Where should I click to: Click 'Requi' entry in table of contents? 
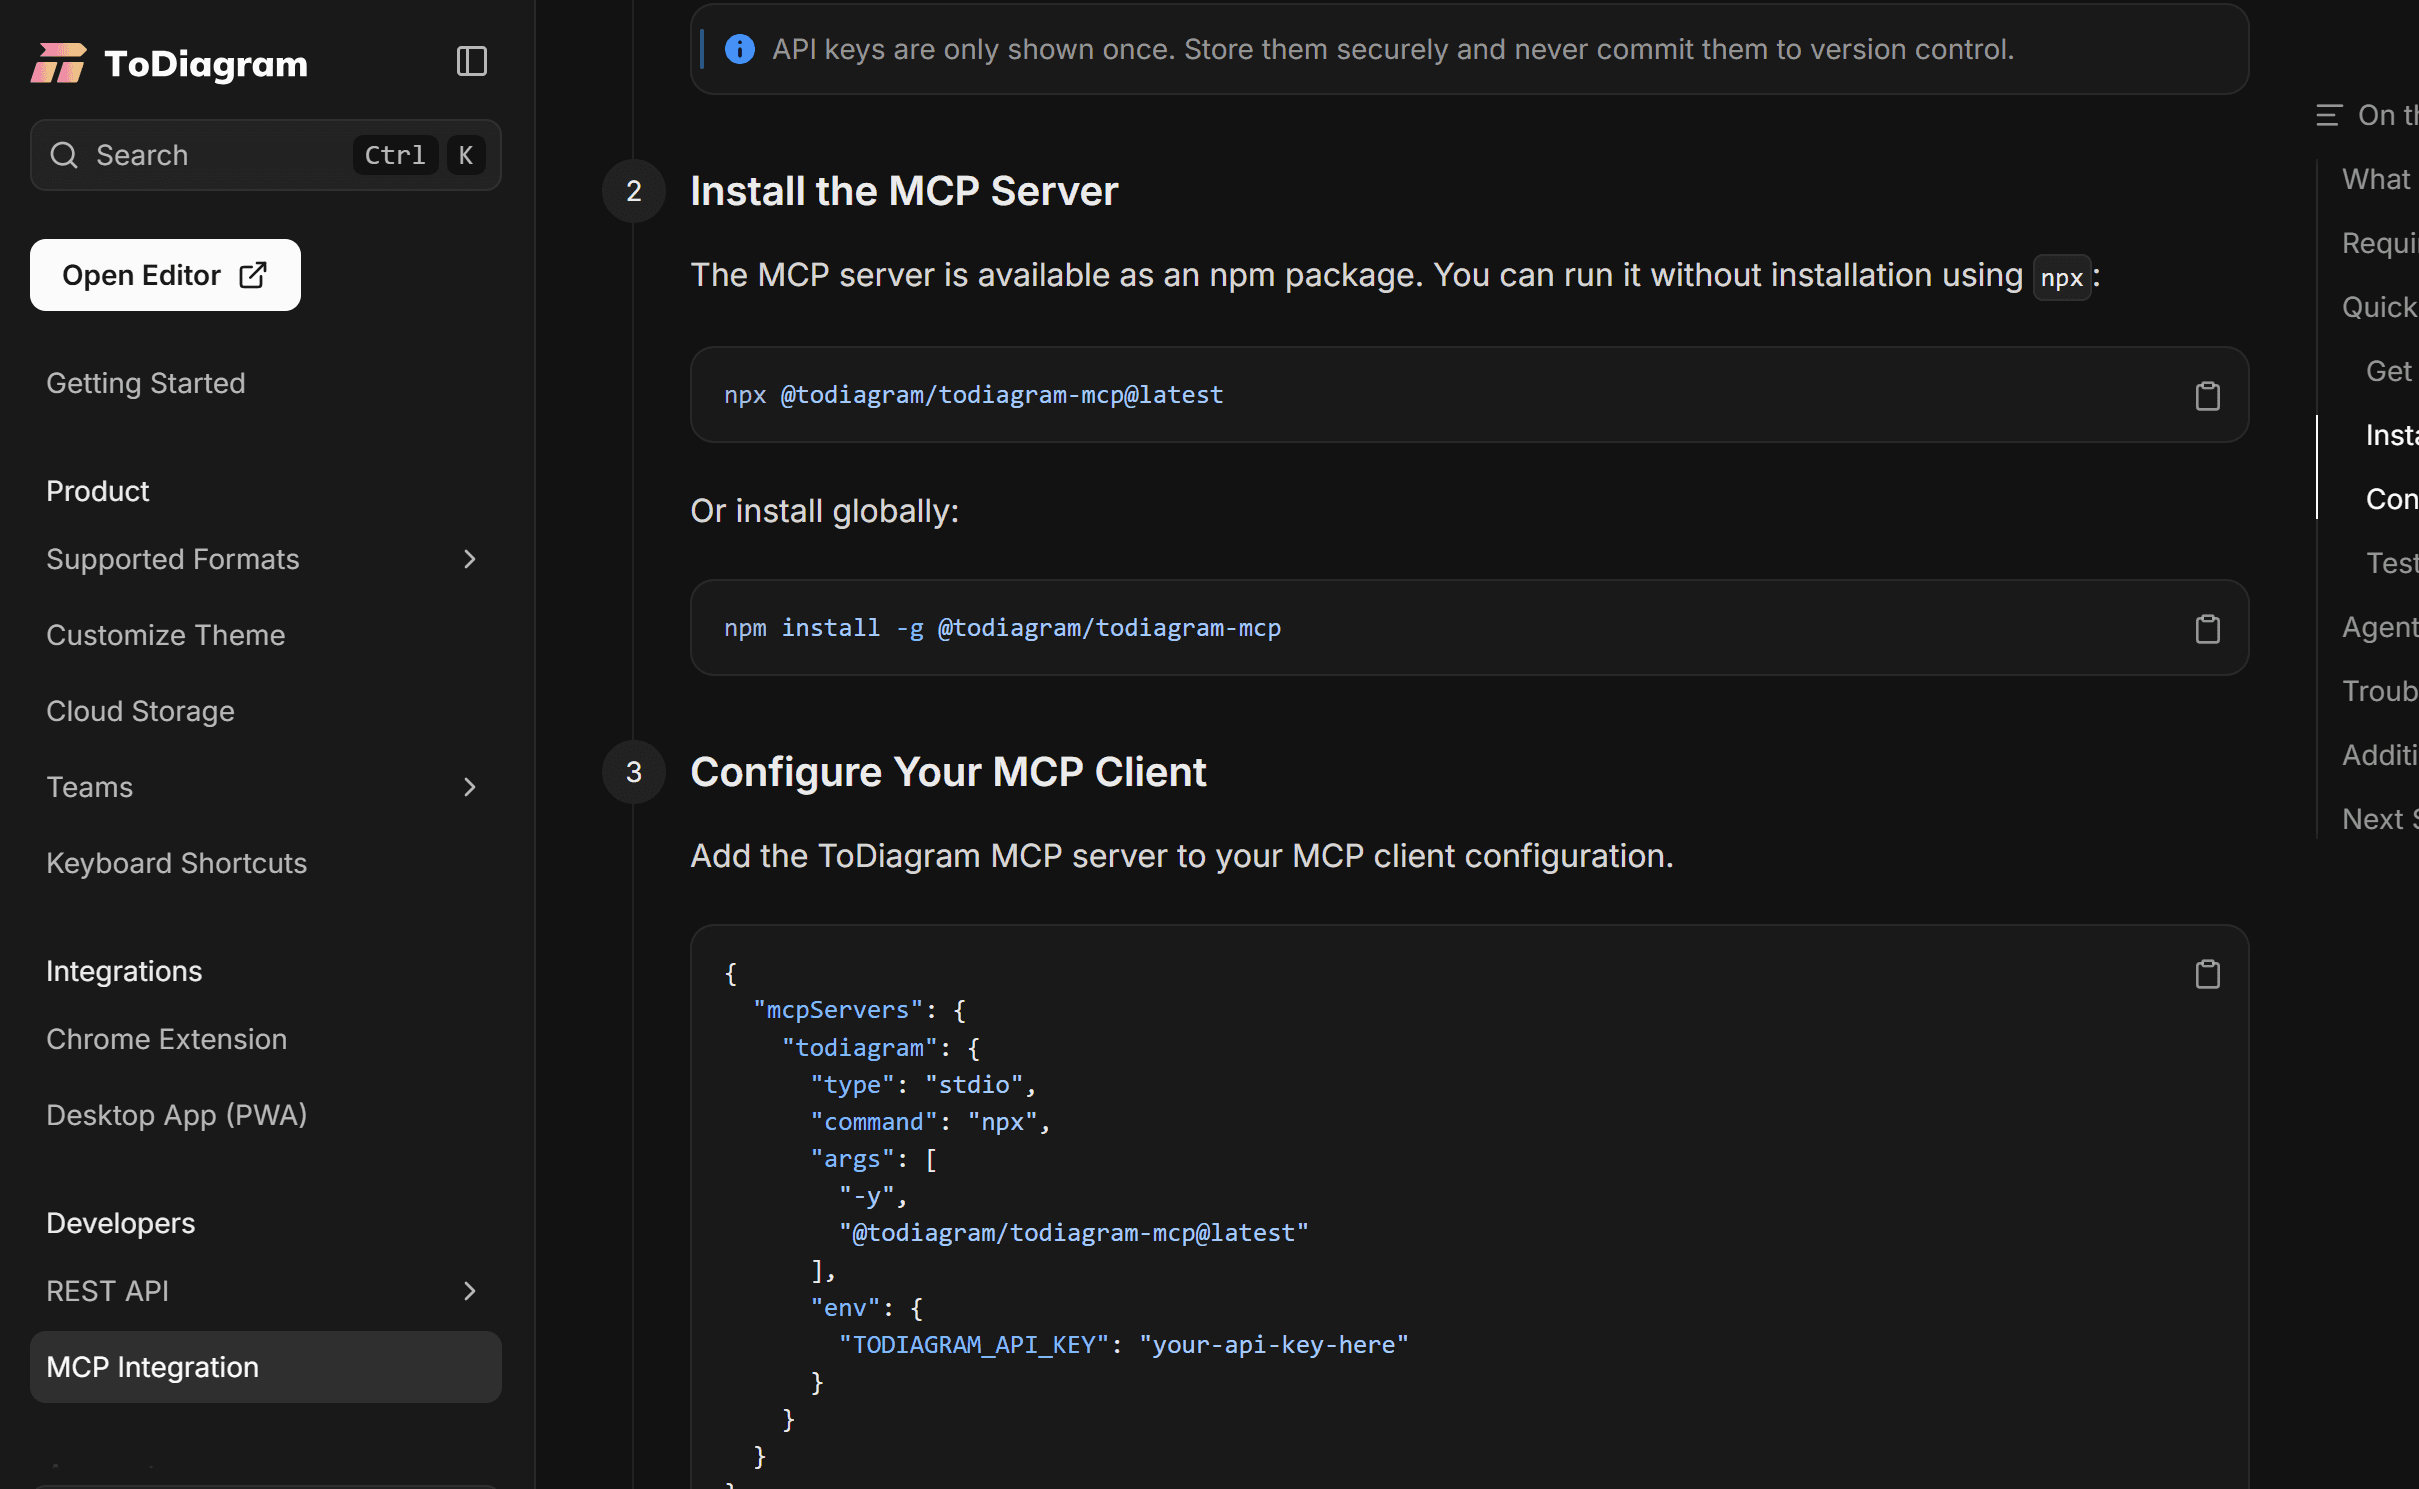tap(2380, 243)
